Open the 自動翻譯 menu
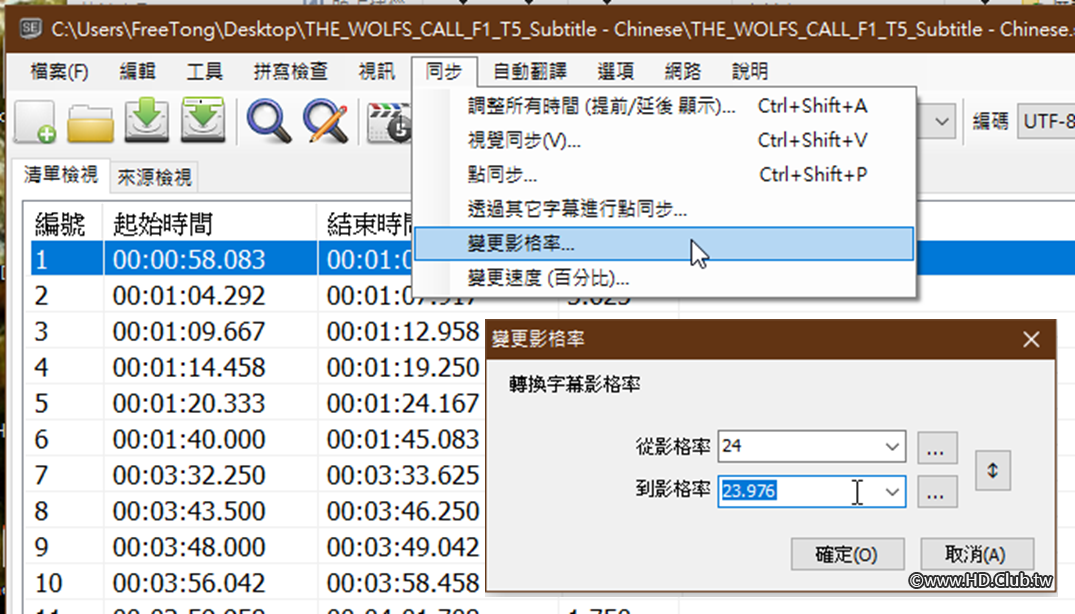 [530, 71]
